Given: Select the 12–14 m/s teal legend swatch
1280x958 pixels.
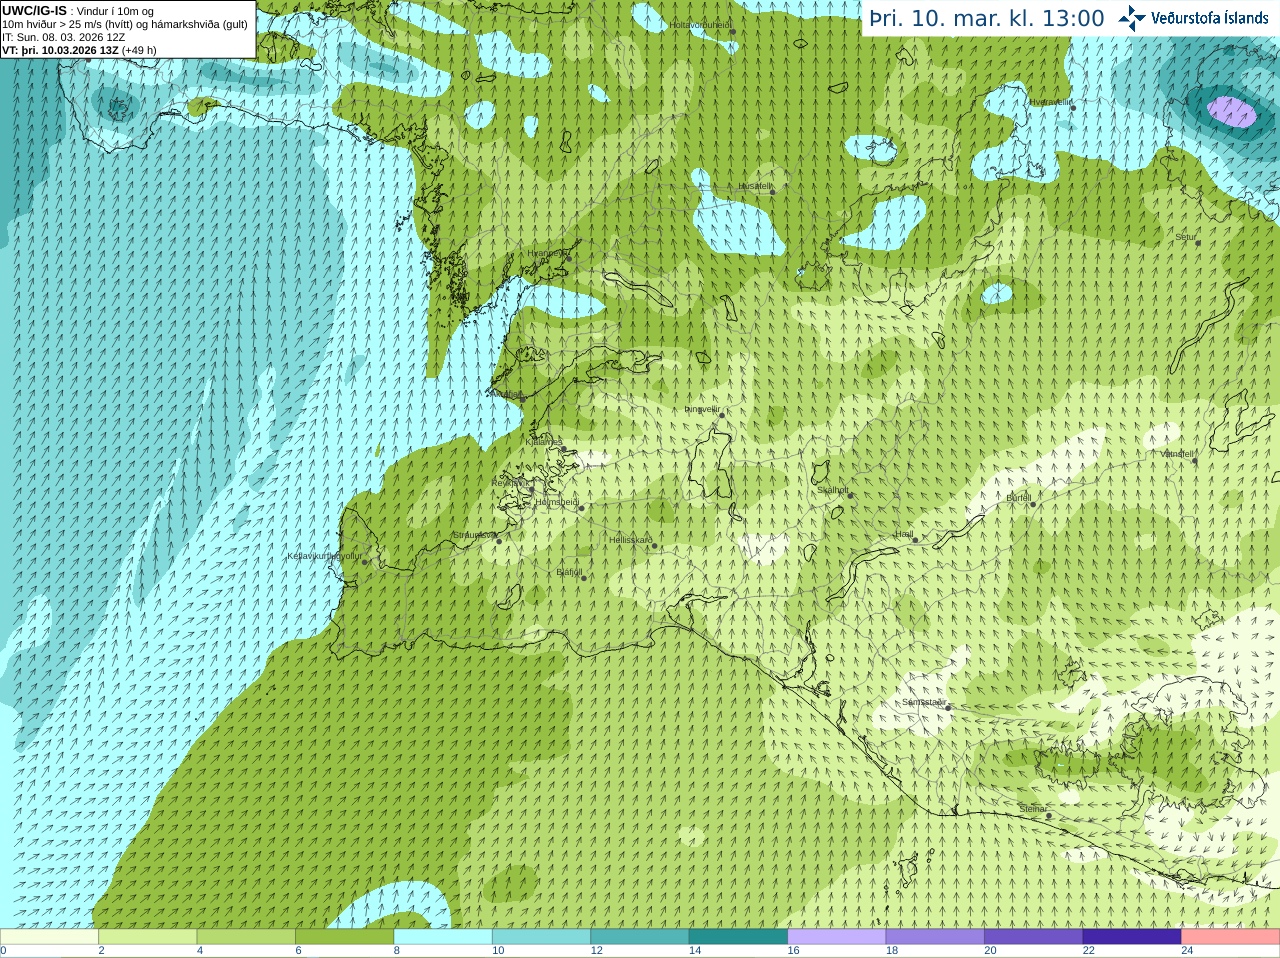Looking at the screenshot, I should click(640, 937).
